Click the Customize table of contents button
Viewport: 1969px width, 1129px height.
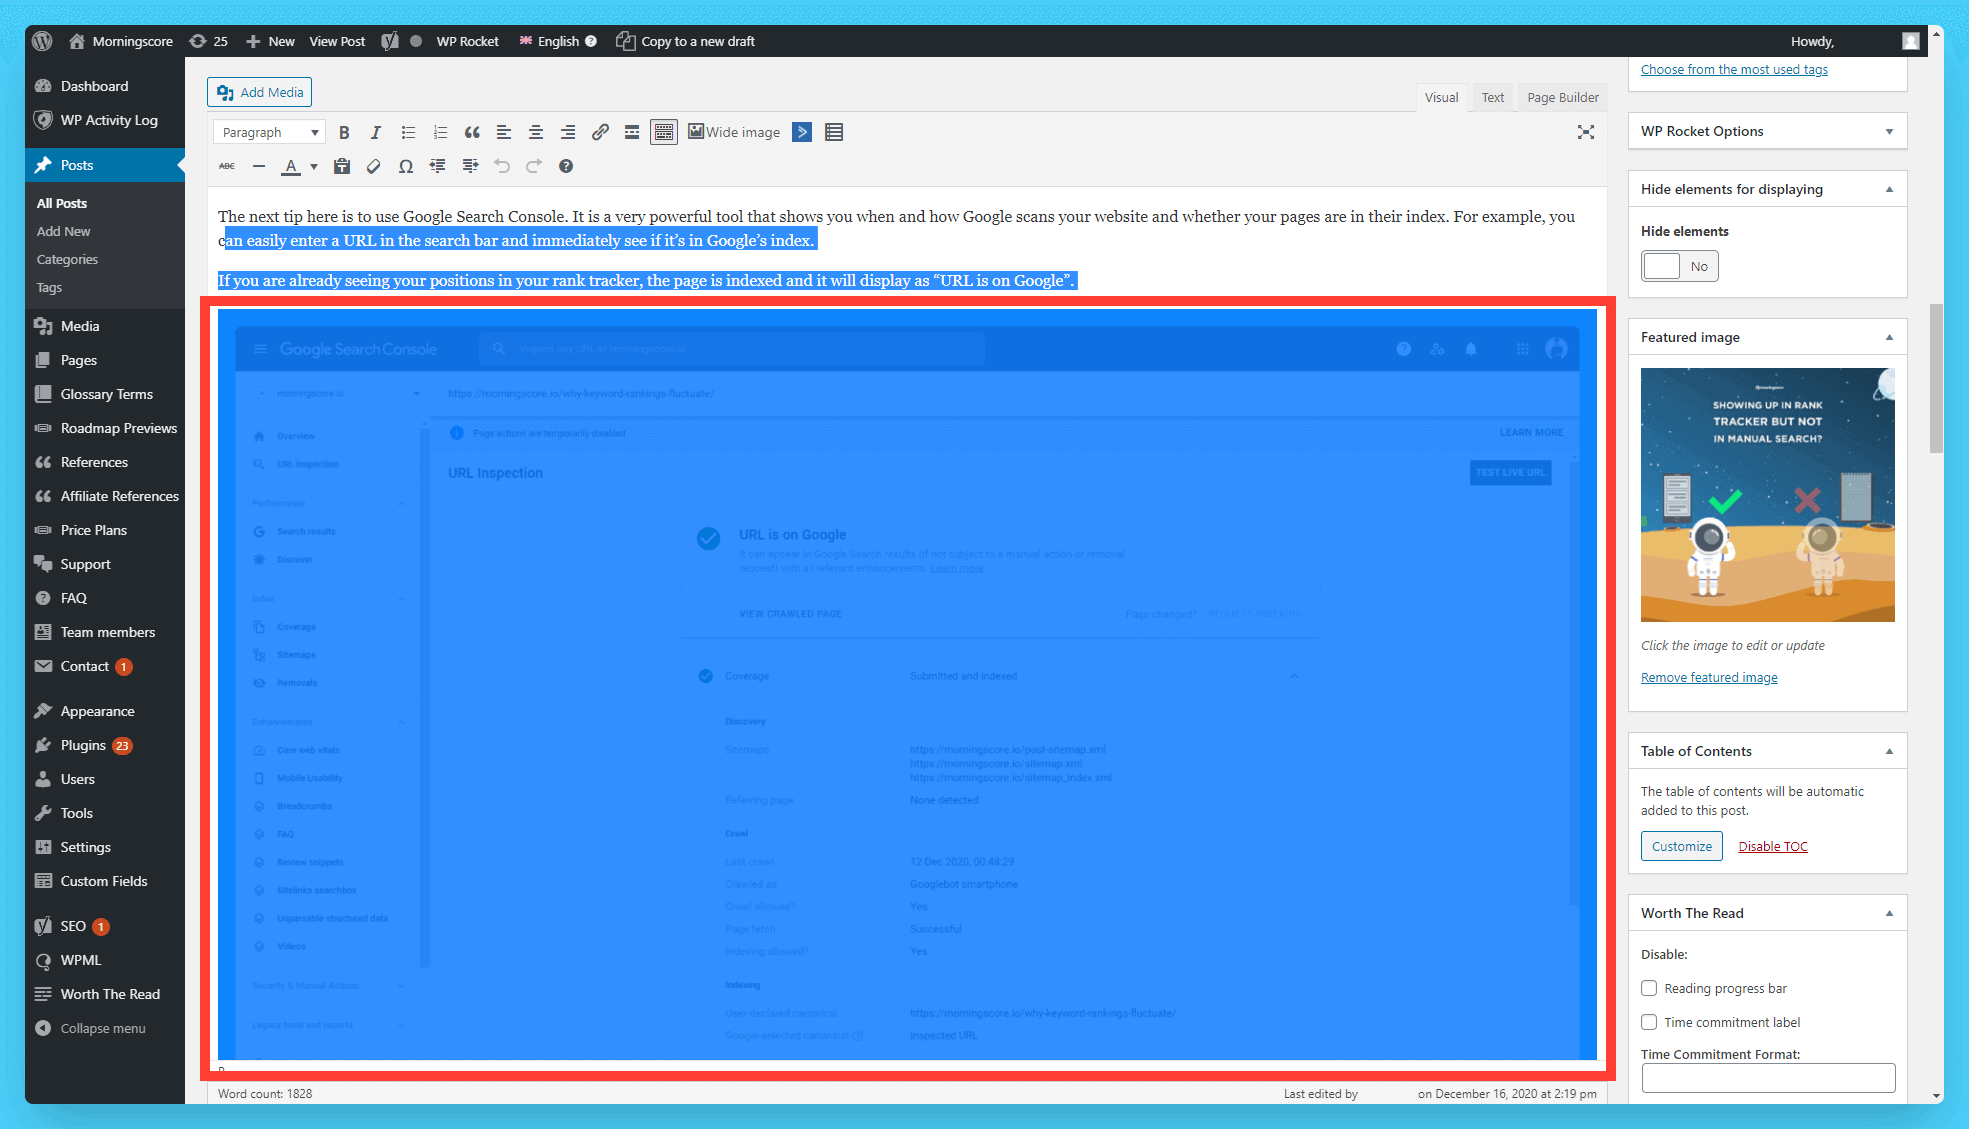click(x=1681, y=846)
